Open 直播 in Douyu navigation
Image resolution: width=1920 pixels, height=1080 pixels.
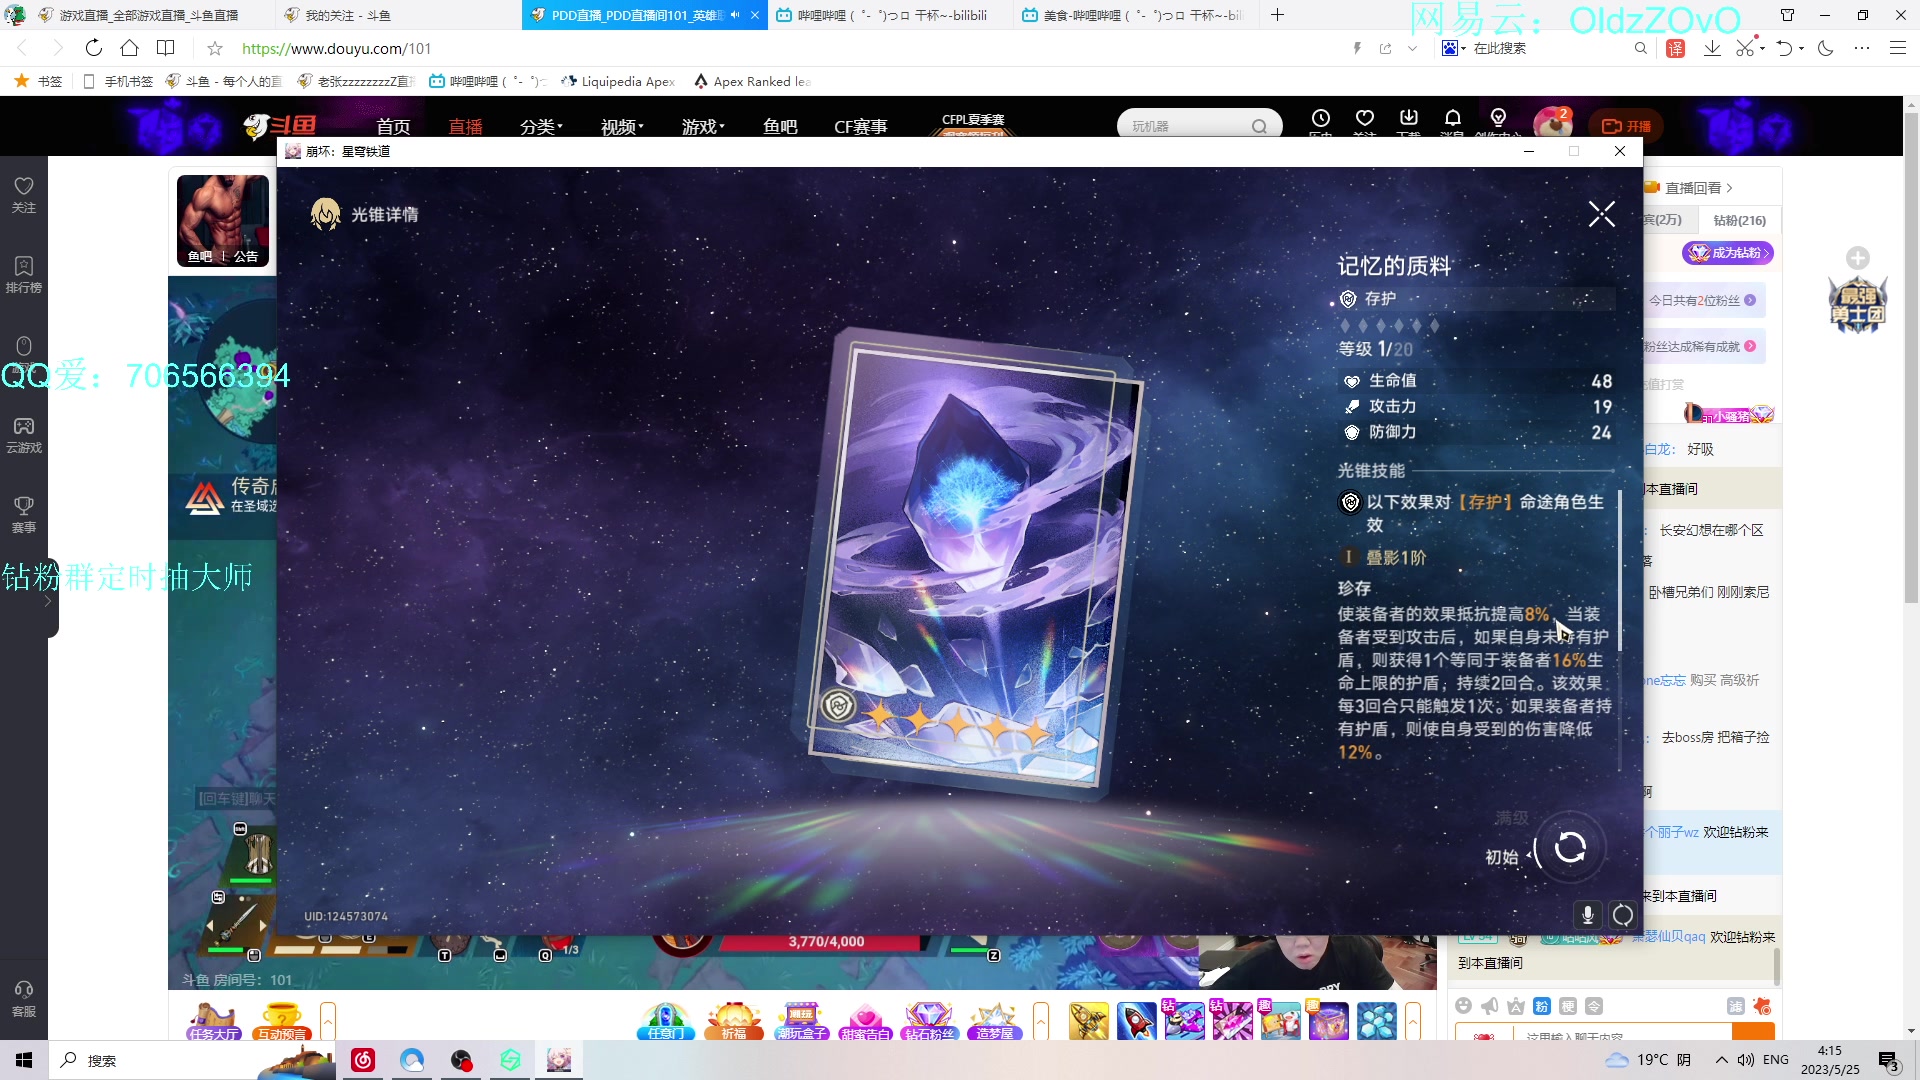(465, 126)
